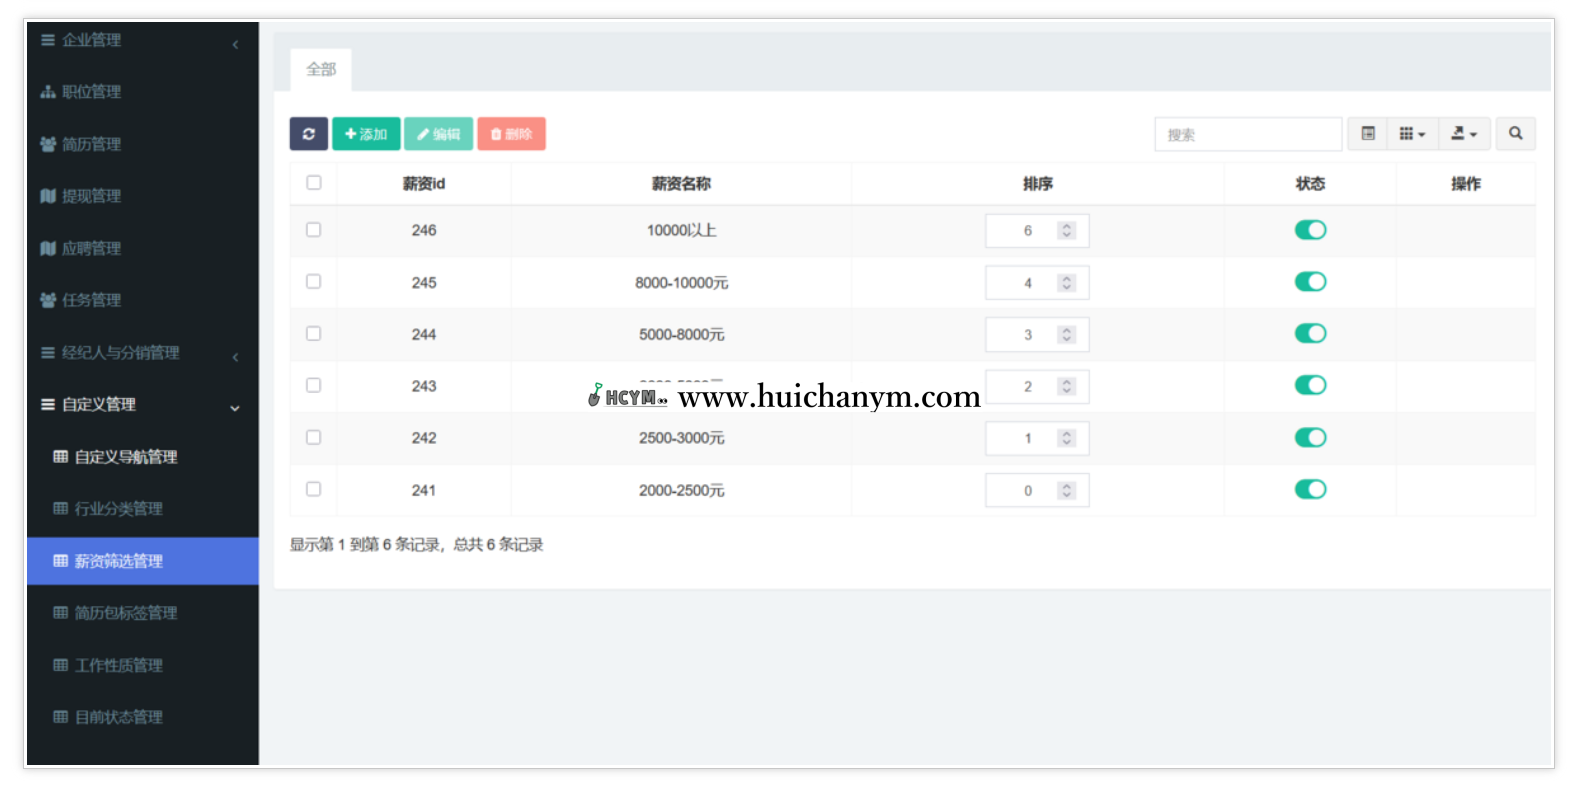Open the columns dropdown
This screenshot has width=1569, height=794.
coord(1412,134)
